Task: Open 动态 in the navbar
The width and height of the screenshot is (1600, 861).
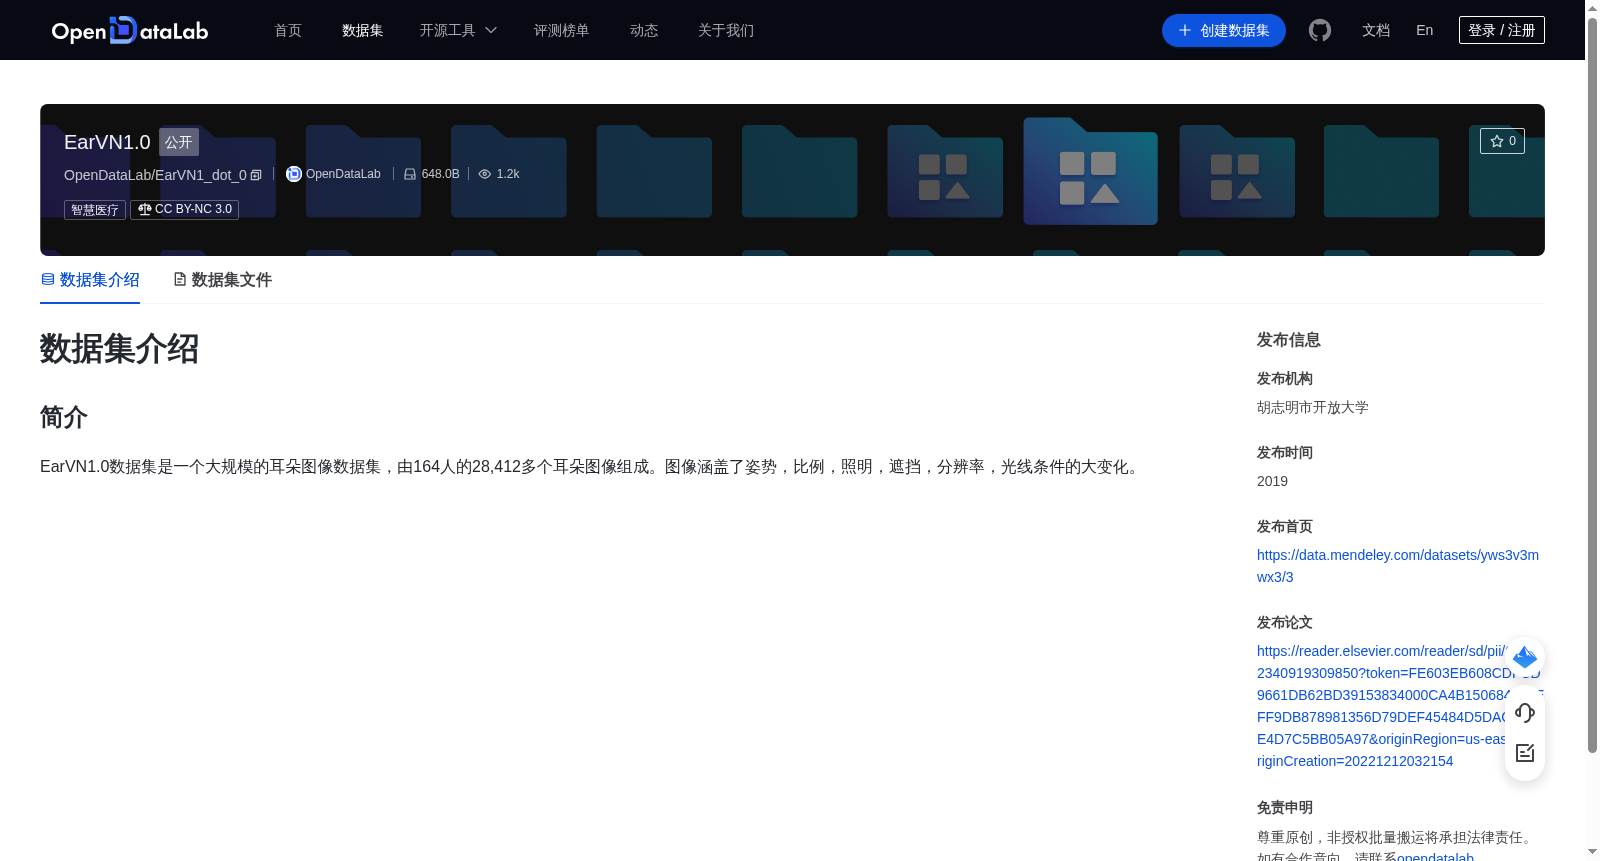Action: click(644, 30)
